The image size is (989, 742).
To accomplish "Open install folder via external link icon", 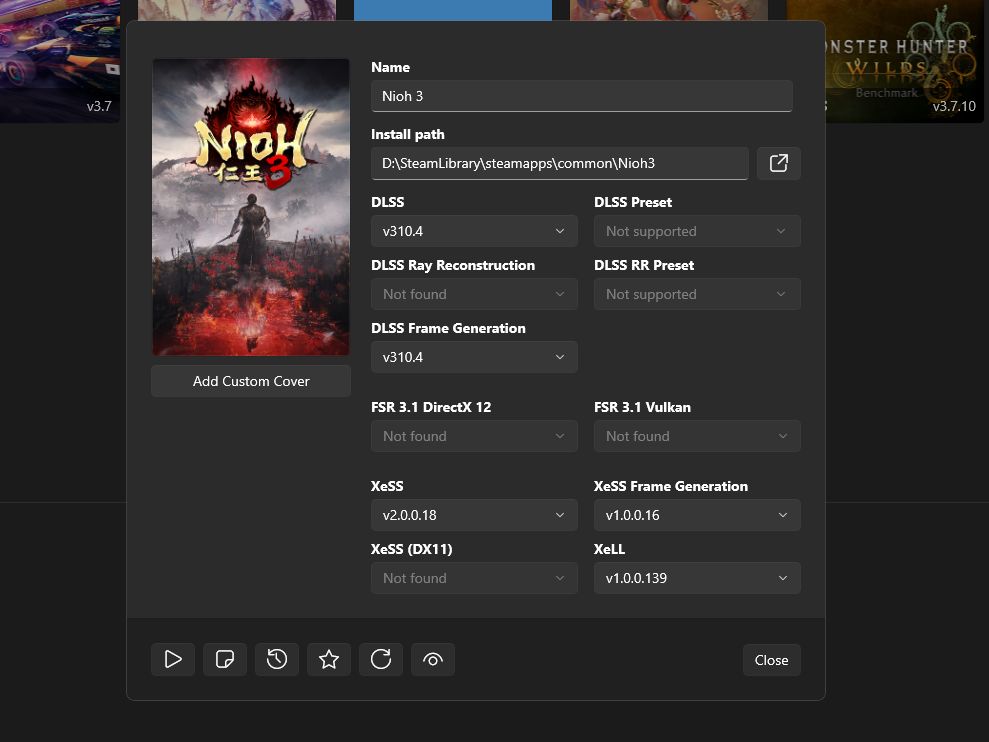I will point(778,163).
